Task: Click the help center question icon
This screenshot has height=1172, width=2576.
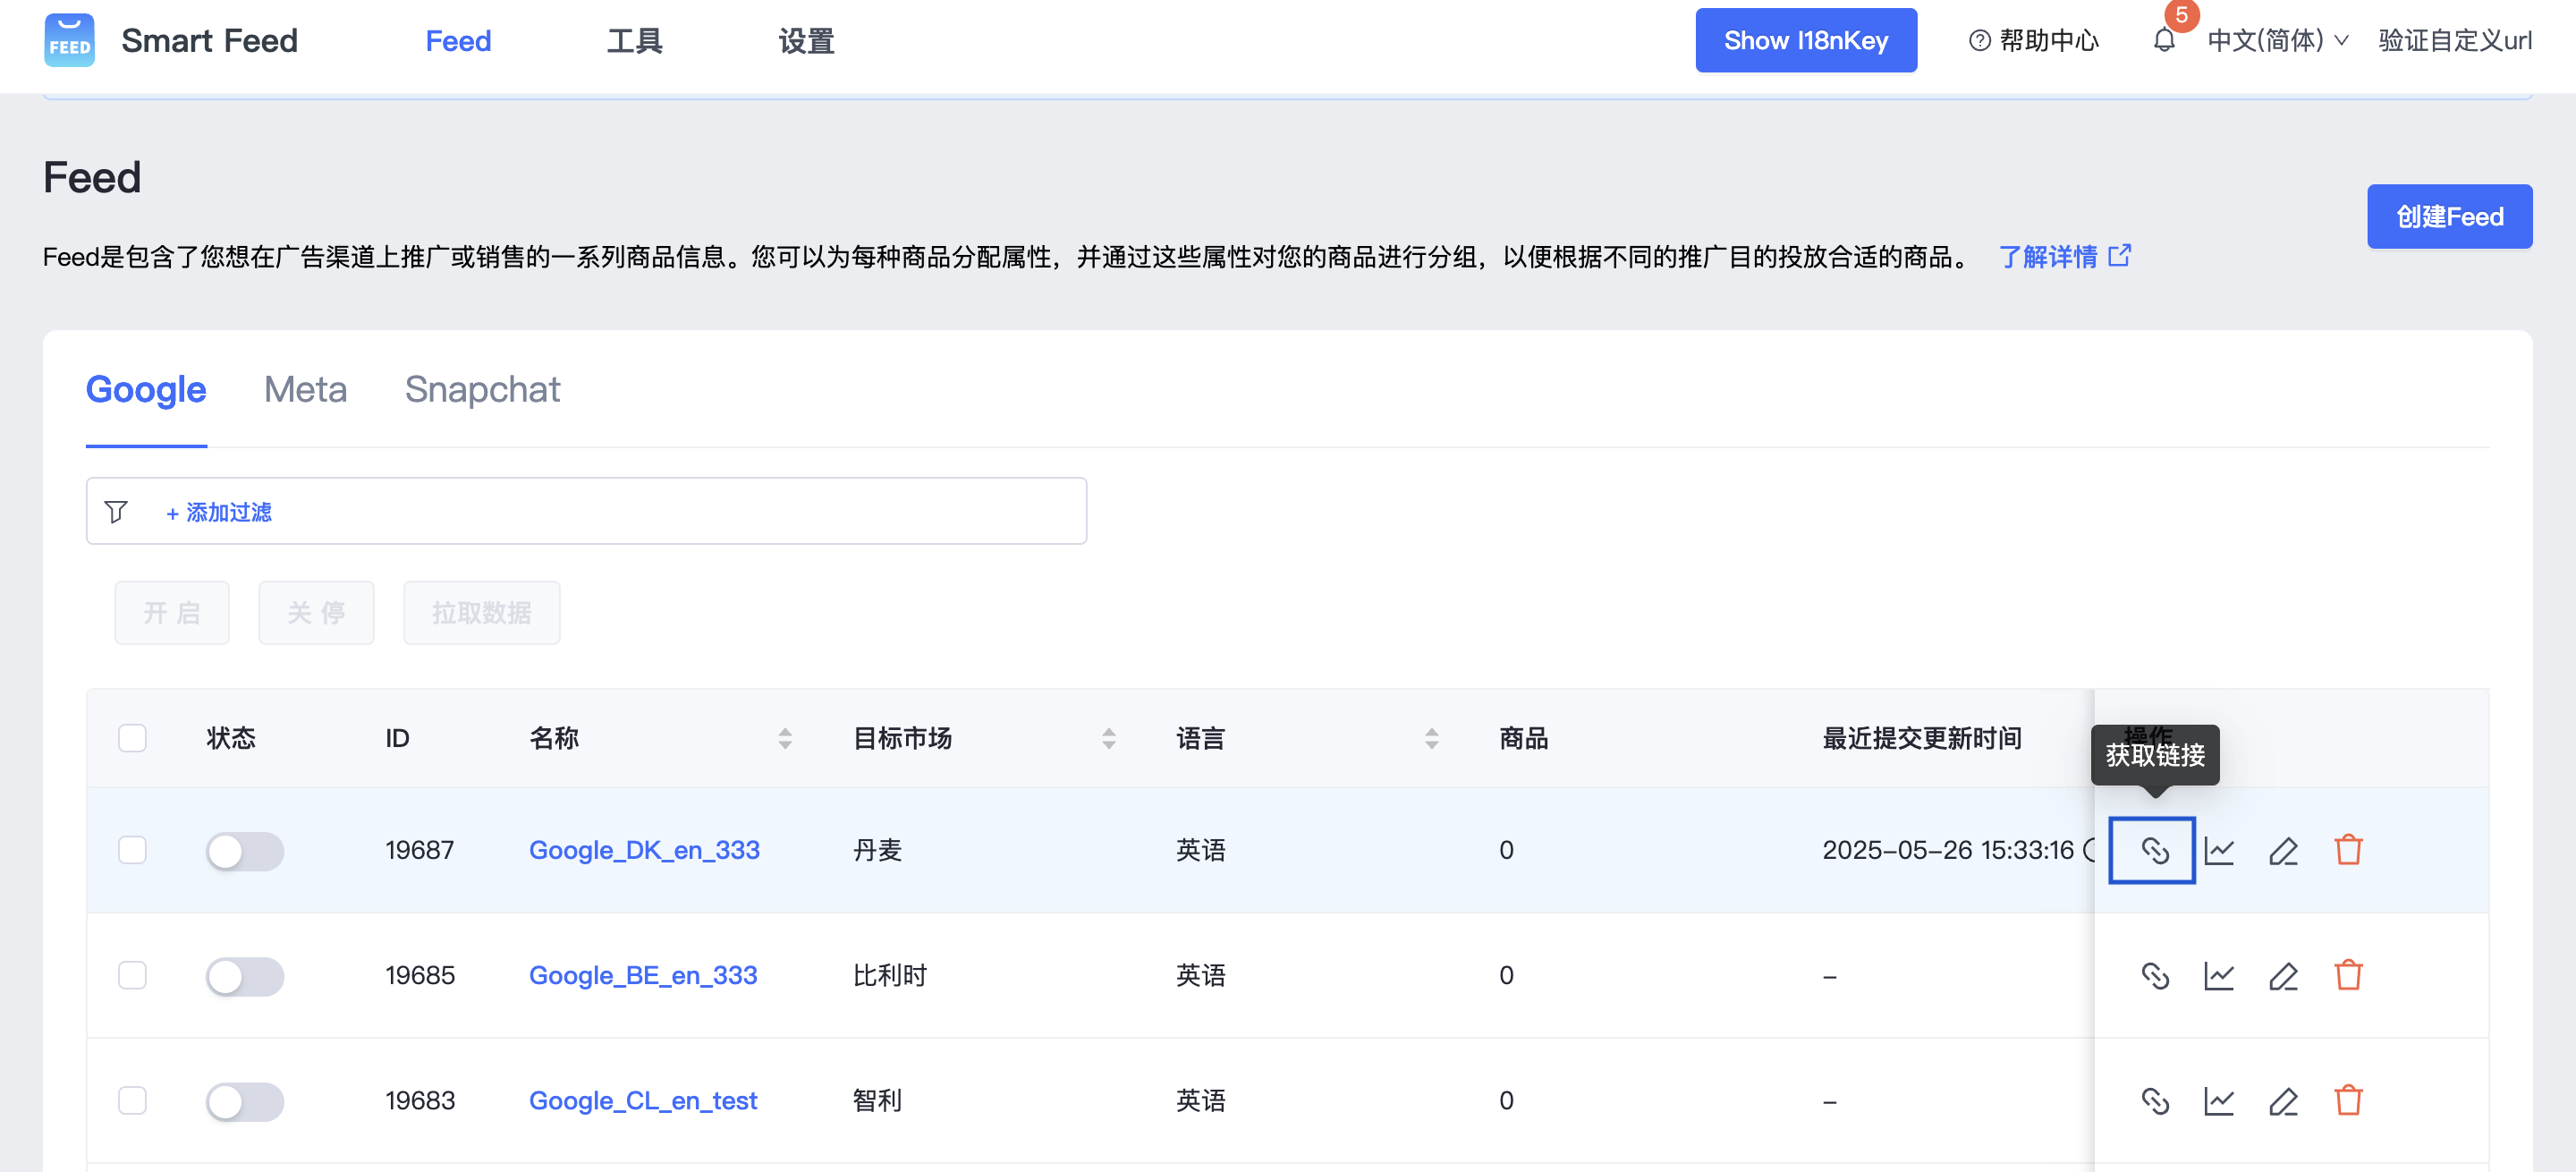Action: pos(1979,41)
